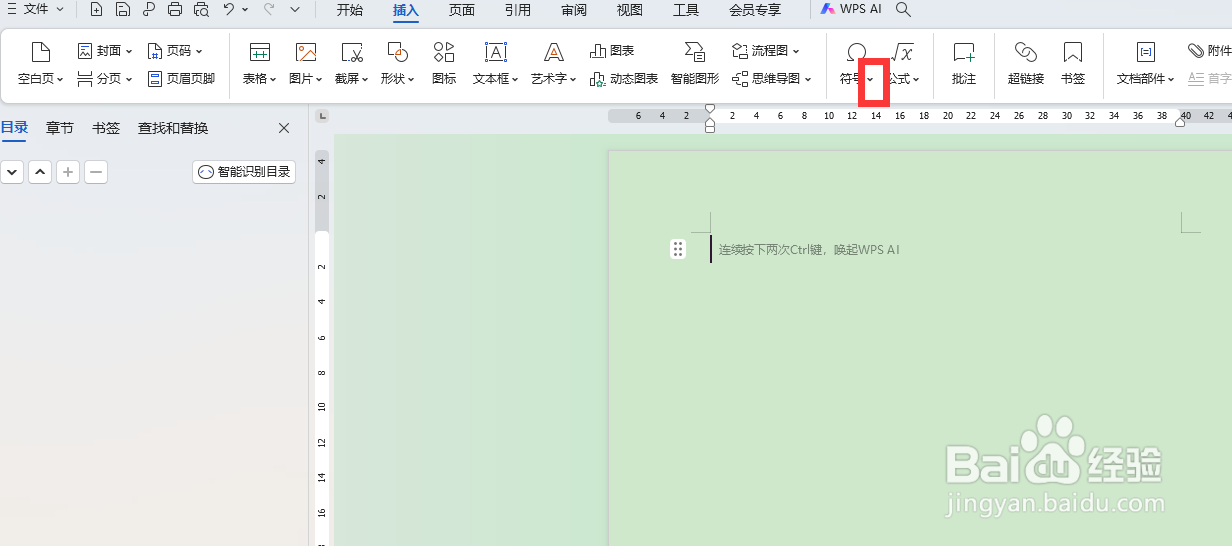The image size is (1232, 546).
Task: Expand the quick access toolbar customize chevron
Action: [x=295, y=10]
